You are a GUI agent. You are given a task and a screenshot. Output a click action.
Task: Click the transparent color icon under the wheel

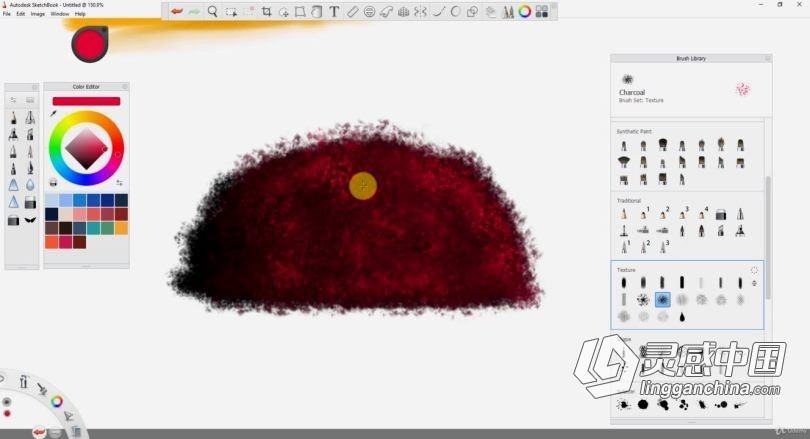coord(53,182)
